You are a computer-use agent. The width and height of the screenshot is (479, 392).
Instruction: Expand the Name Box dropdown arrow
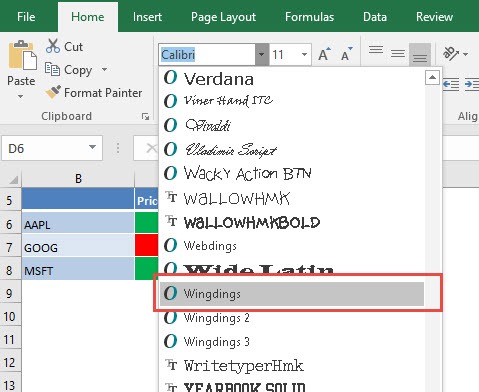pos(92,147)
